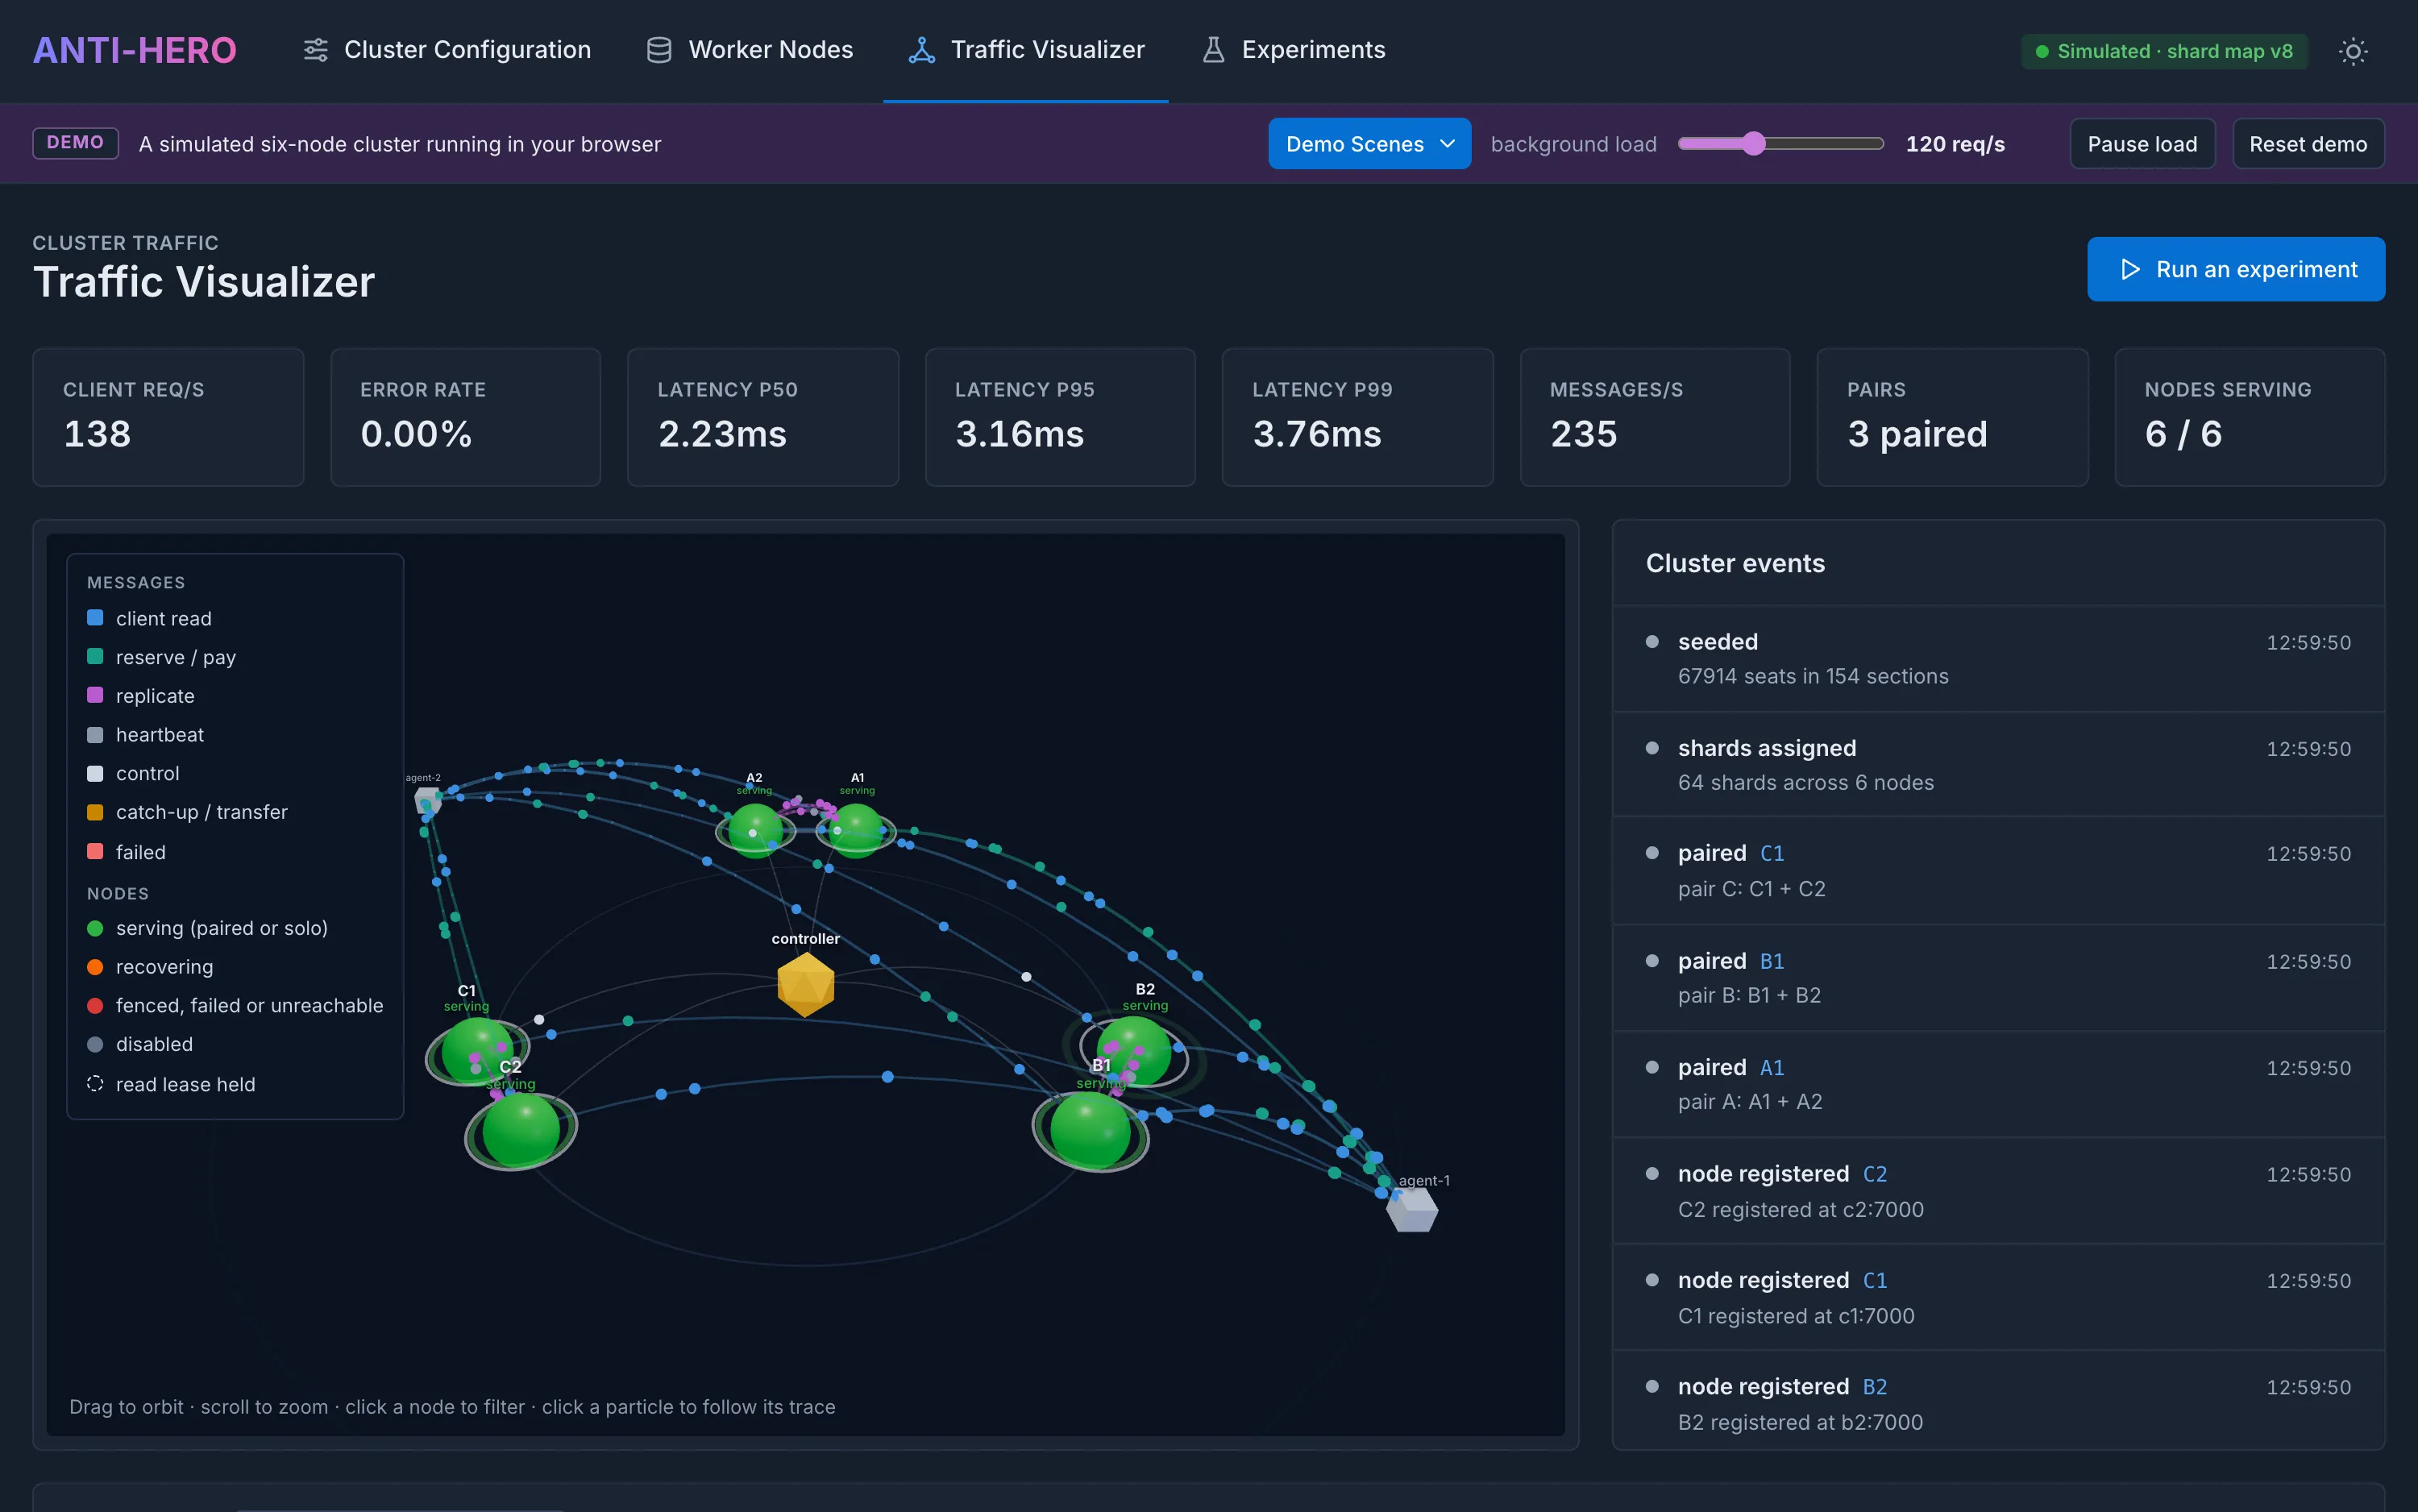Toggle the light/dark theme sun icon
The height and width of the screenshot is (1512, 2418).
(x=2353, y=51)
